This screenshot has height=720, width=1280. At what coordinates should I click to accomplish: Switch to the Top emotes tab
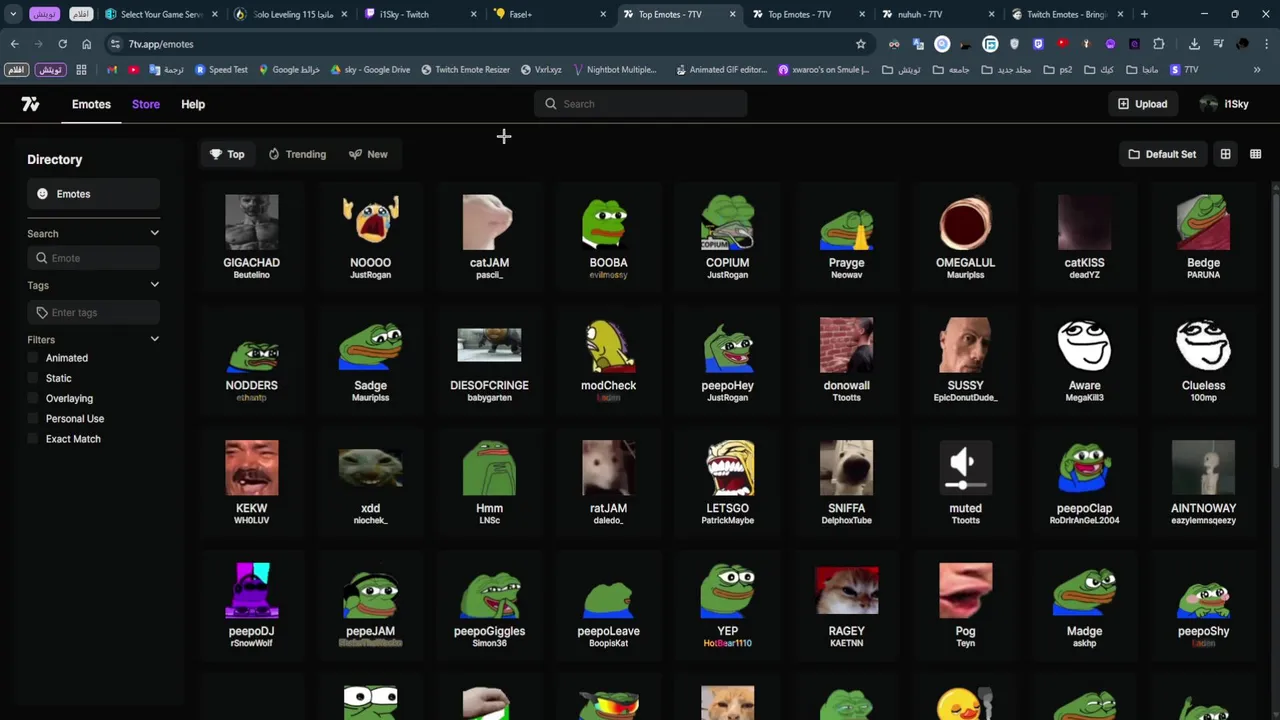pyautogui.click(x=227, y=154)
